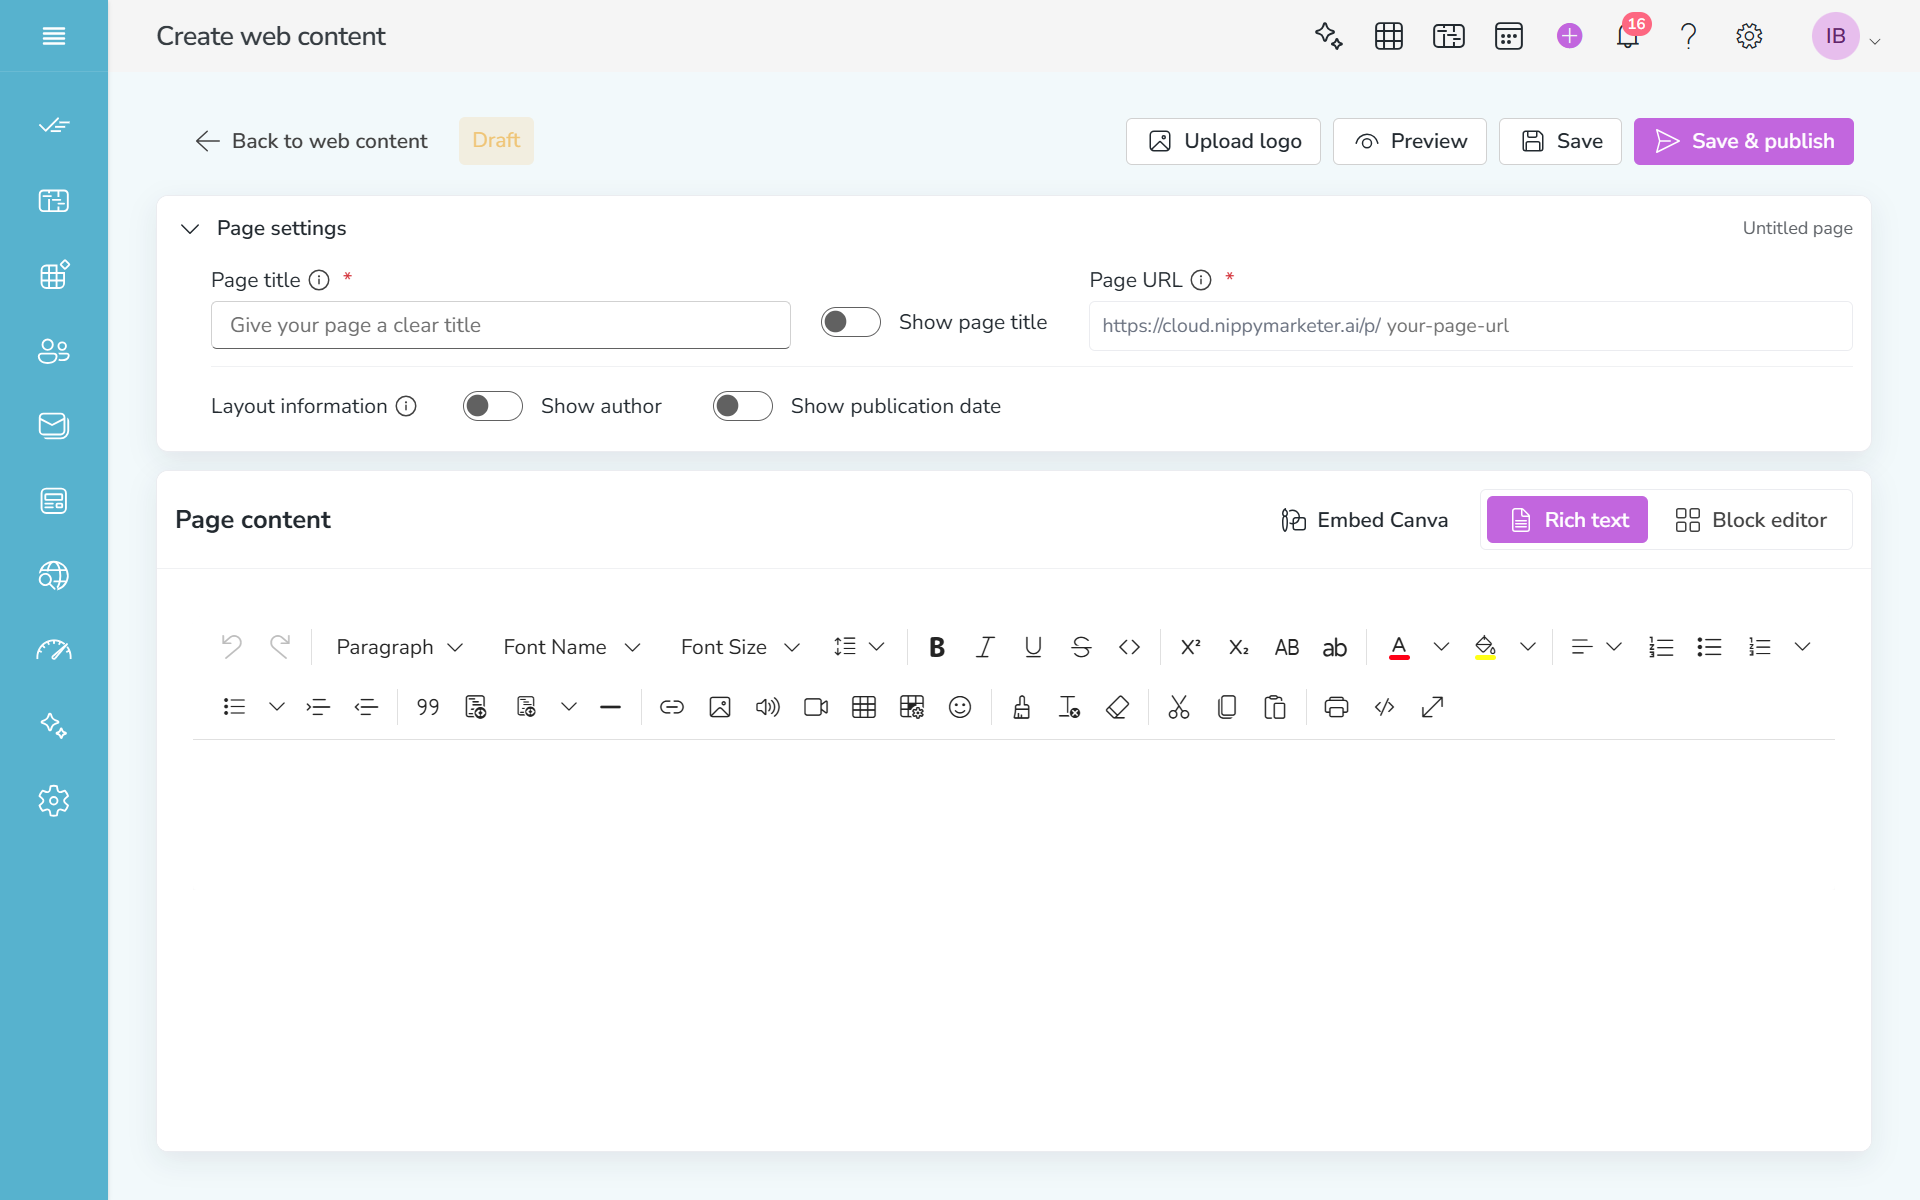Open the emoji picker

click(960, 707)
